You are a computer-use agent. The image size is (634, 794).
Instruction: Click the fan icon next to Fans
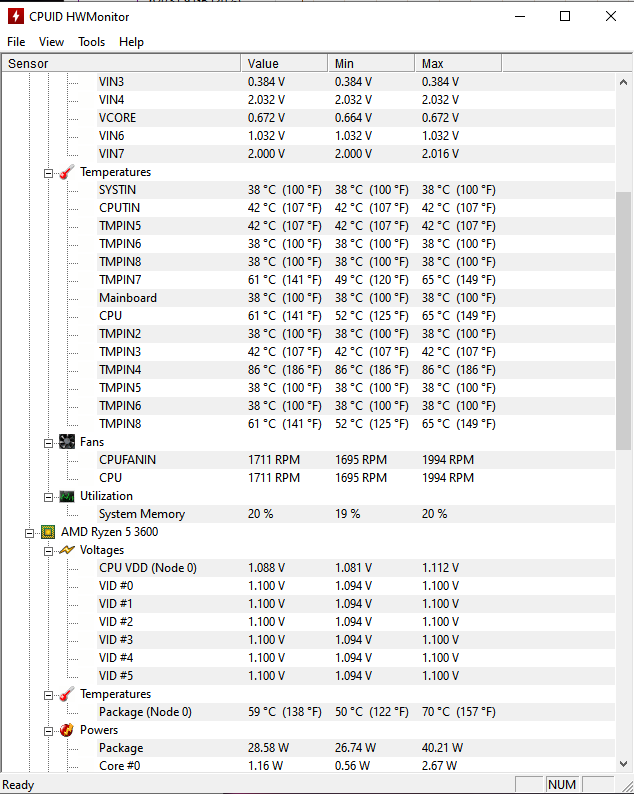pyautogui.click(x=67, y=442)
